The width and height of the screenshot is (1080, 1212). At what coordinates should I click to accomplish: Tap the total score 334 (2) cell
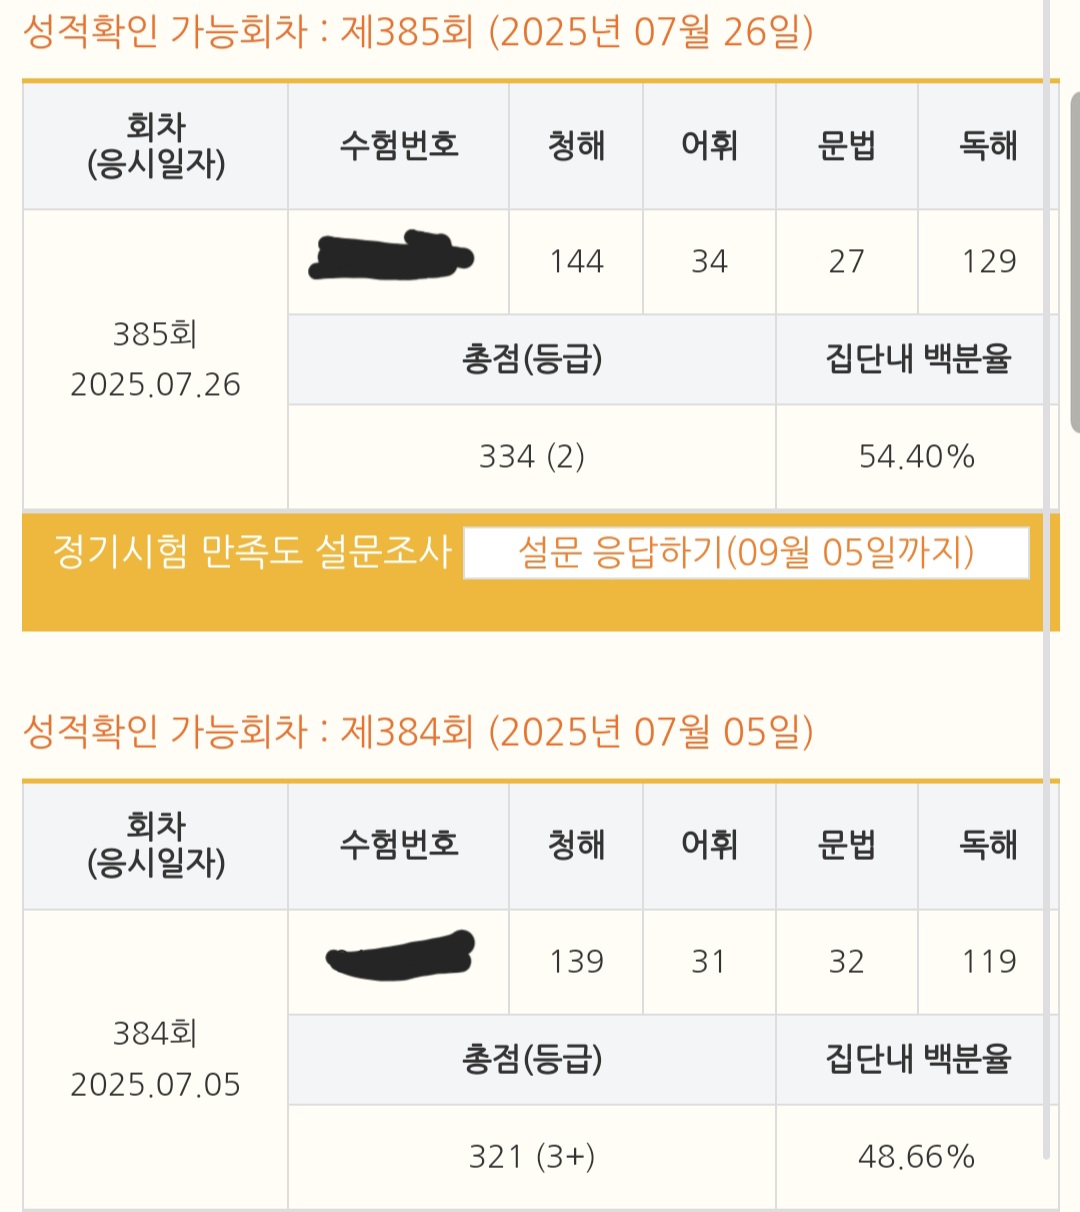coord(531,457)
